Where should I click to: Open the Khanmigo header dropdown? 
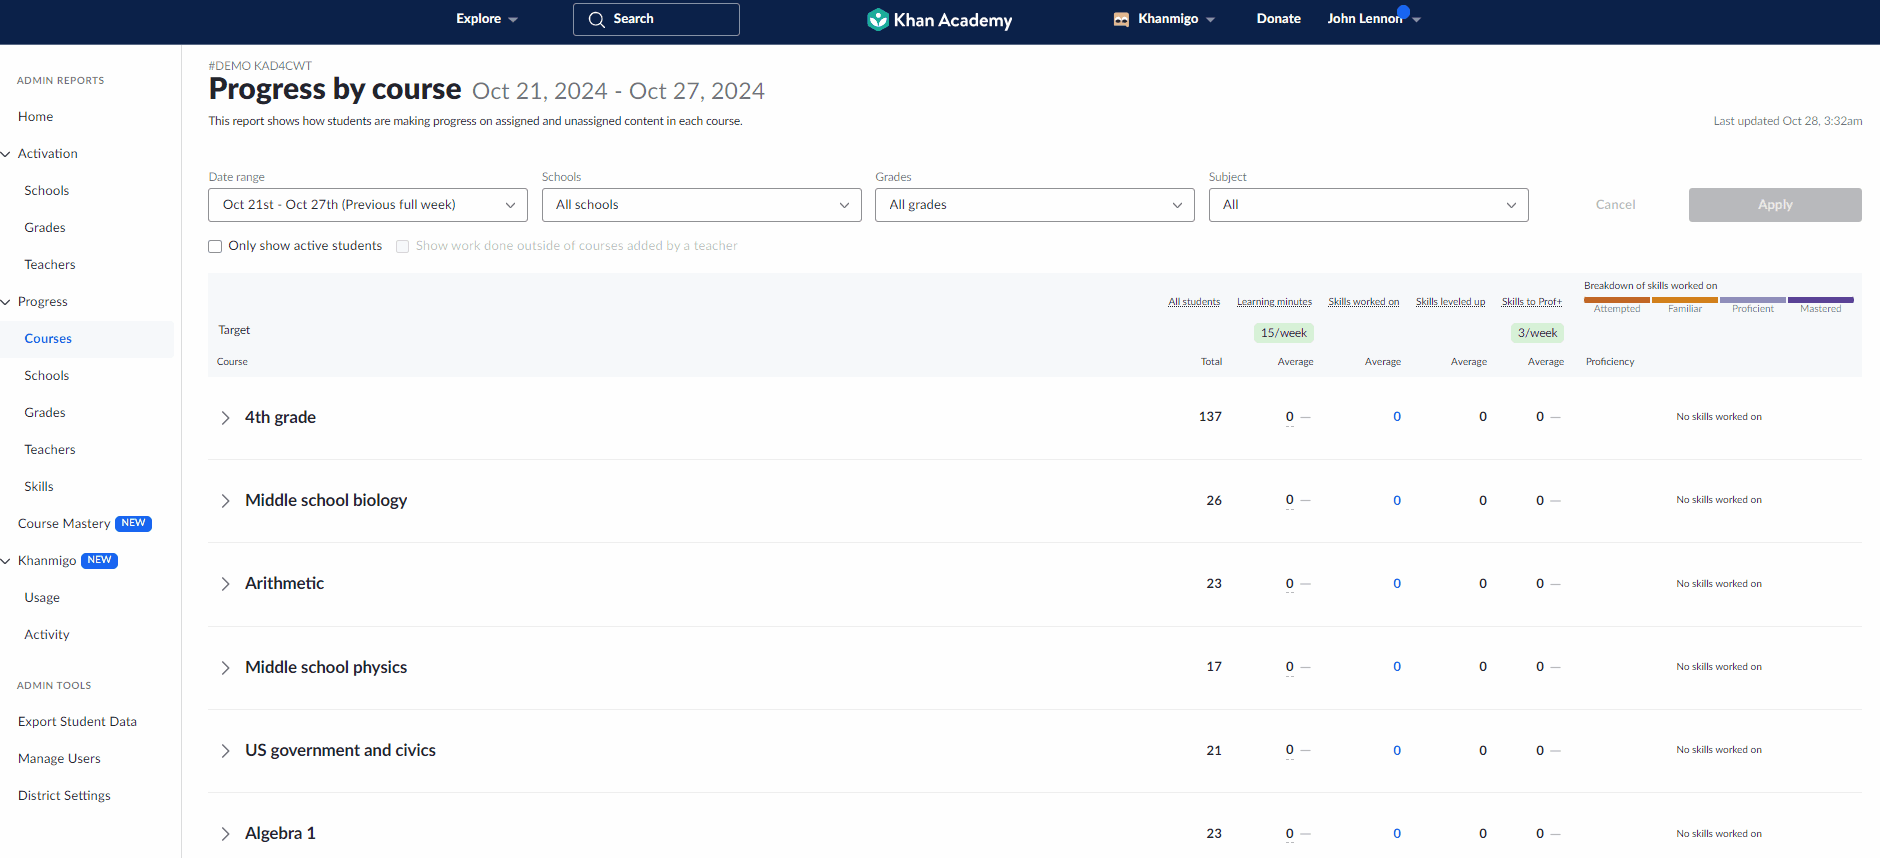click(1176, 19)
